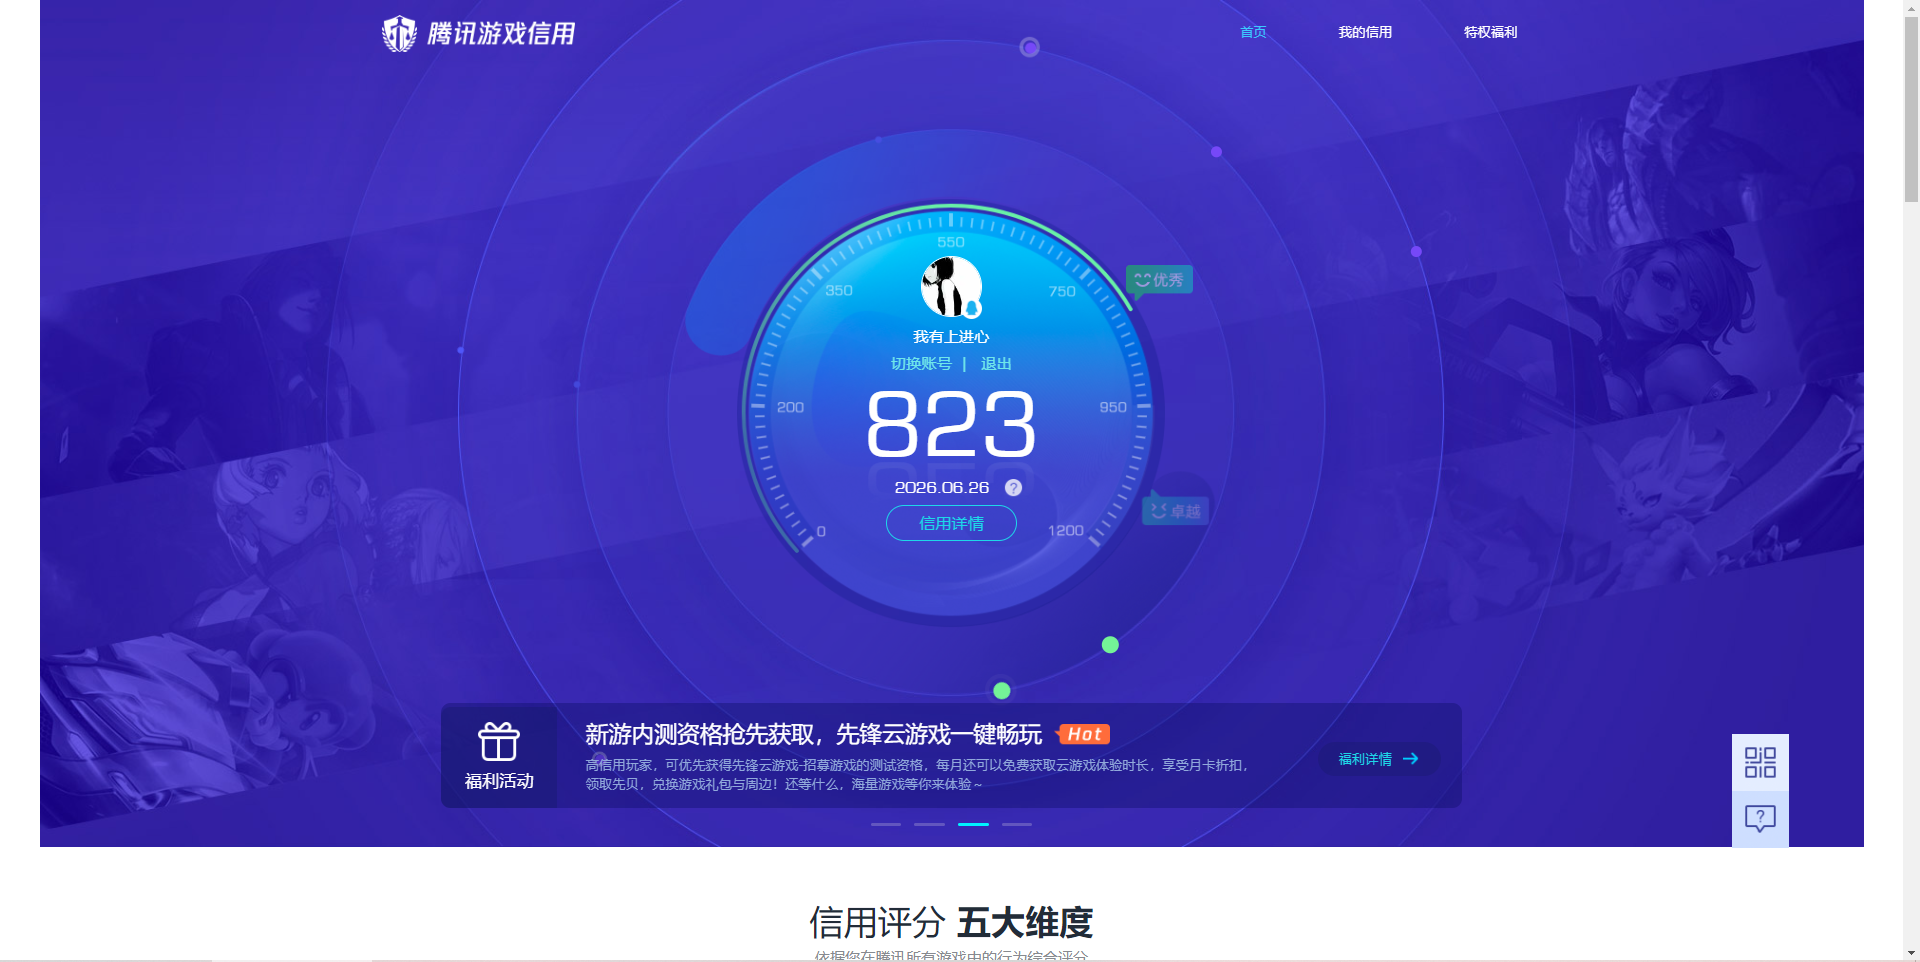The image size is (1920, 962).
Task: Click the 腾讯游戏信用 title text
Action: (501, 34)
